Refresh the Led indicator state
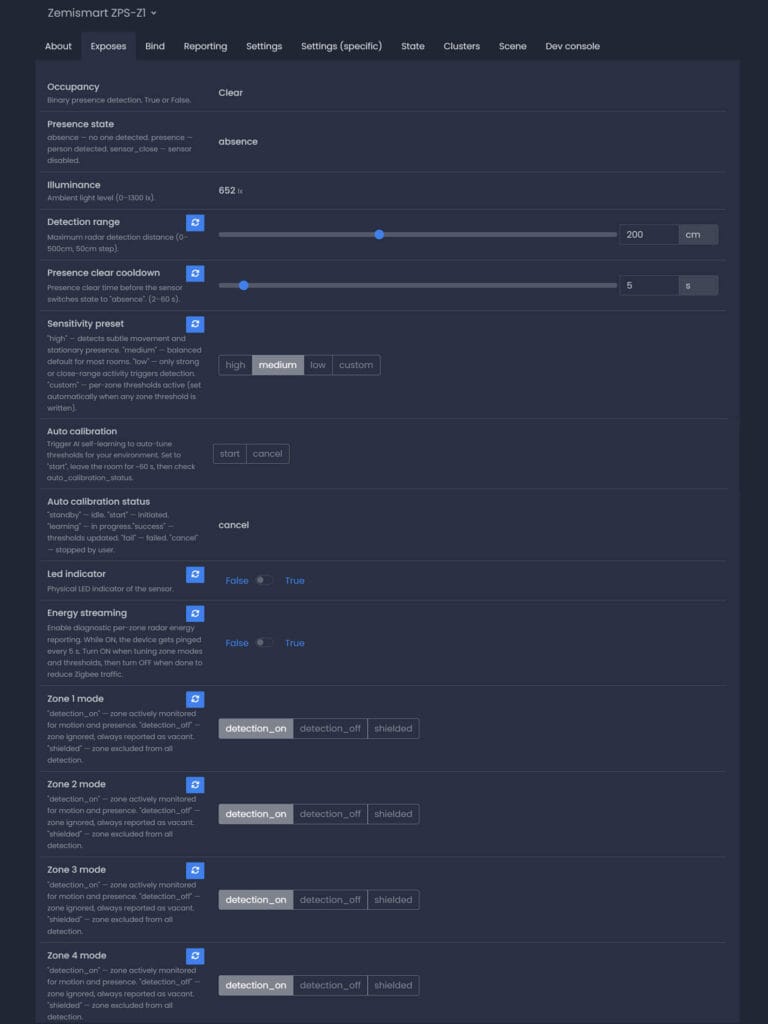Image resolution: width=768 pixels, height=1024 pixels. click(195, 574)
